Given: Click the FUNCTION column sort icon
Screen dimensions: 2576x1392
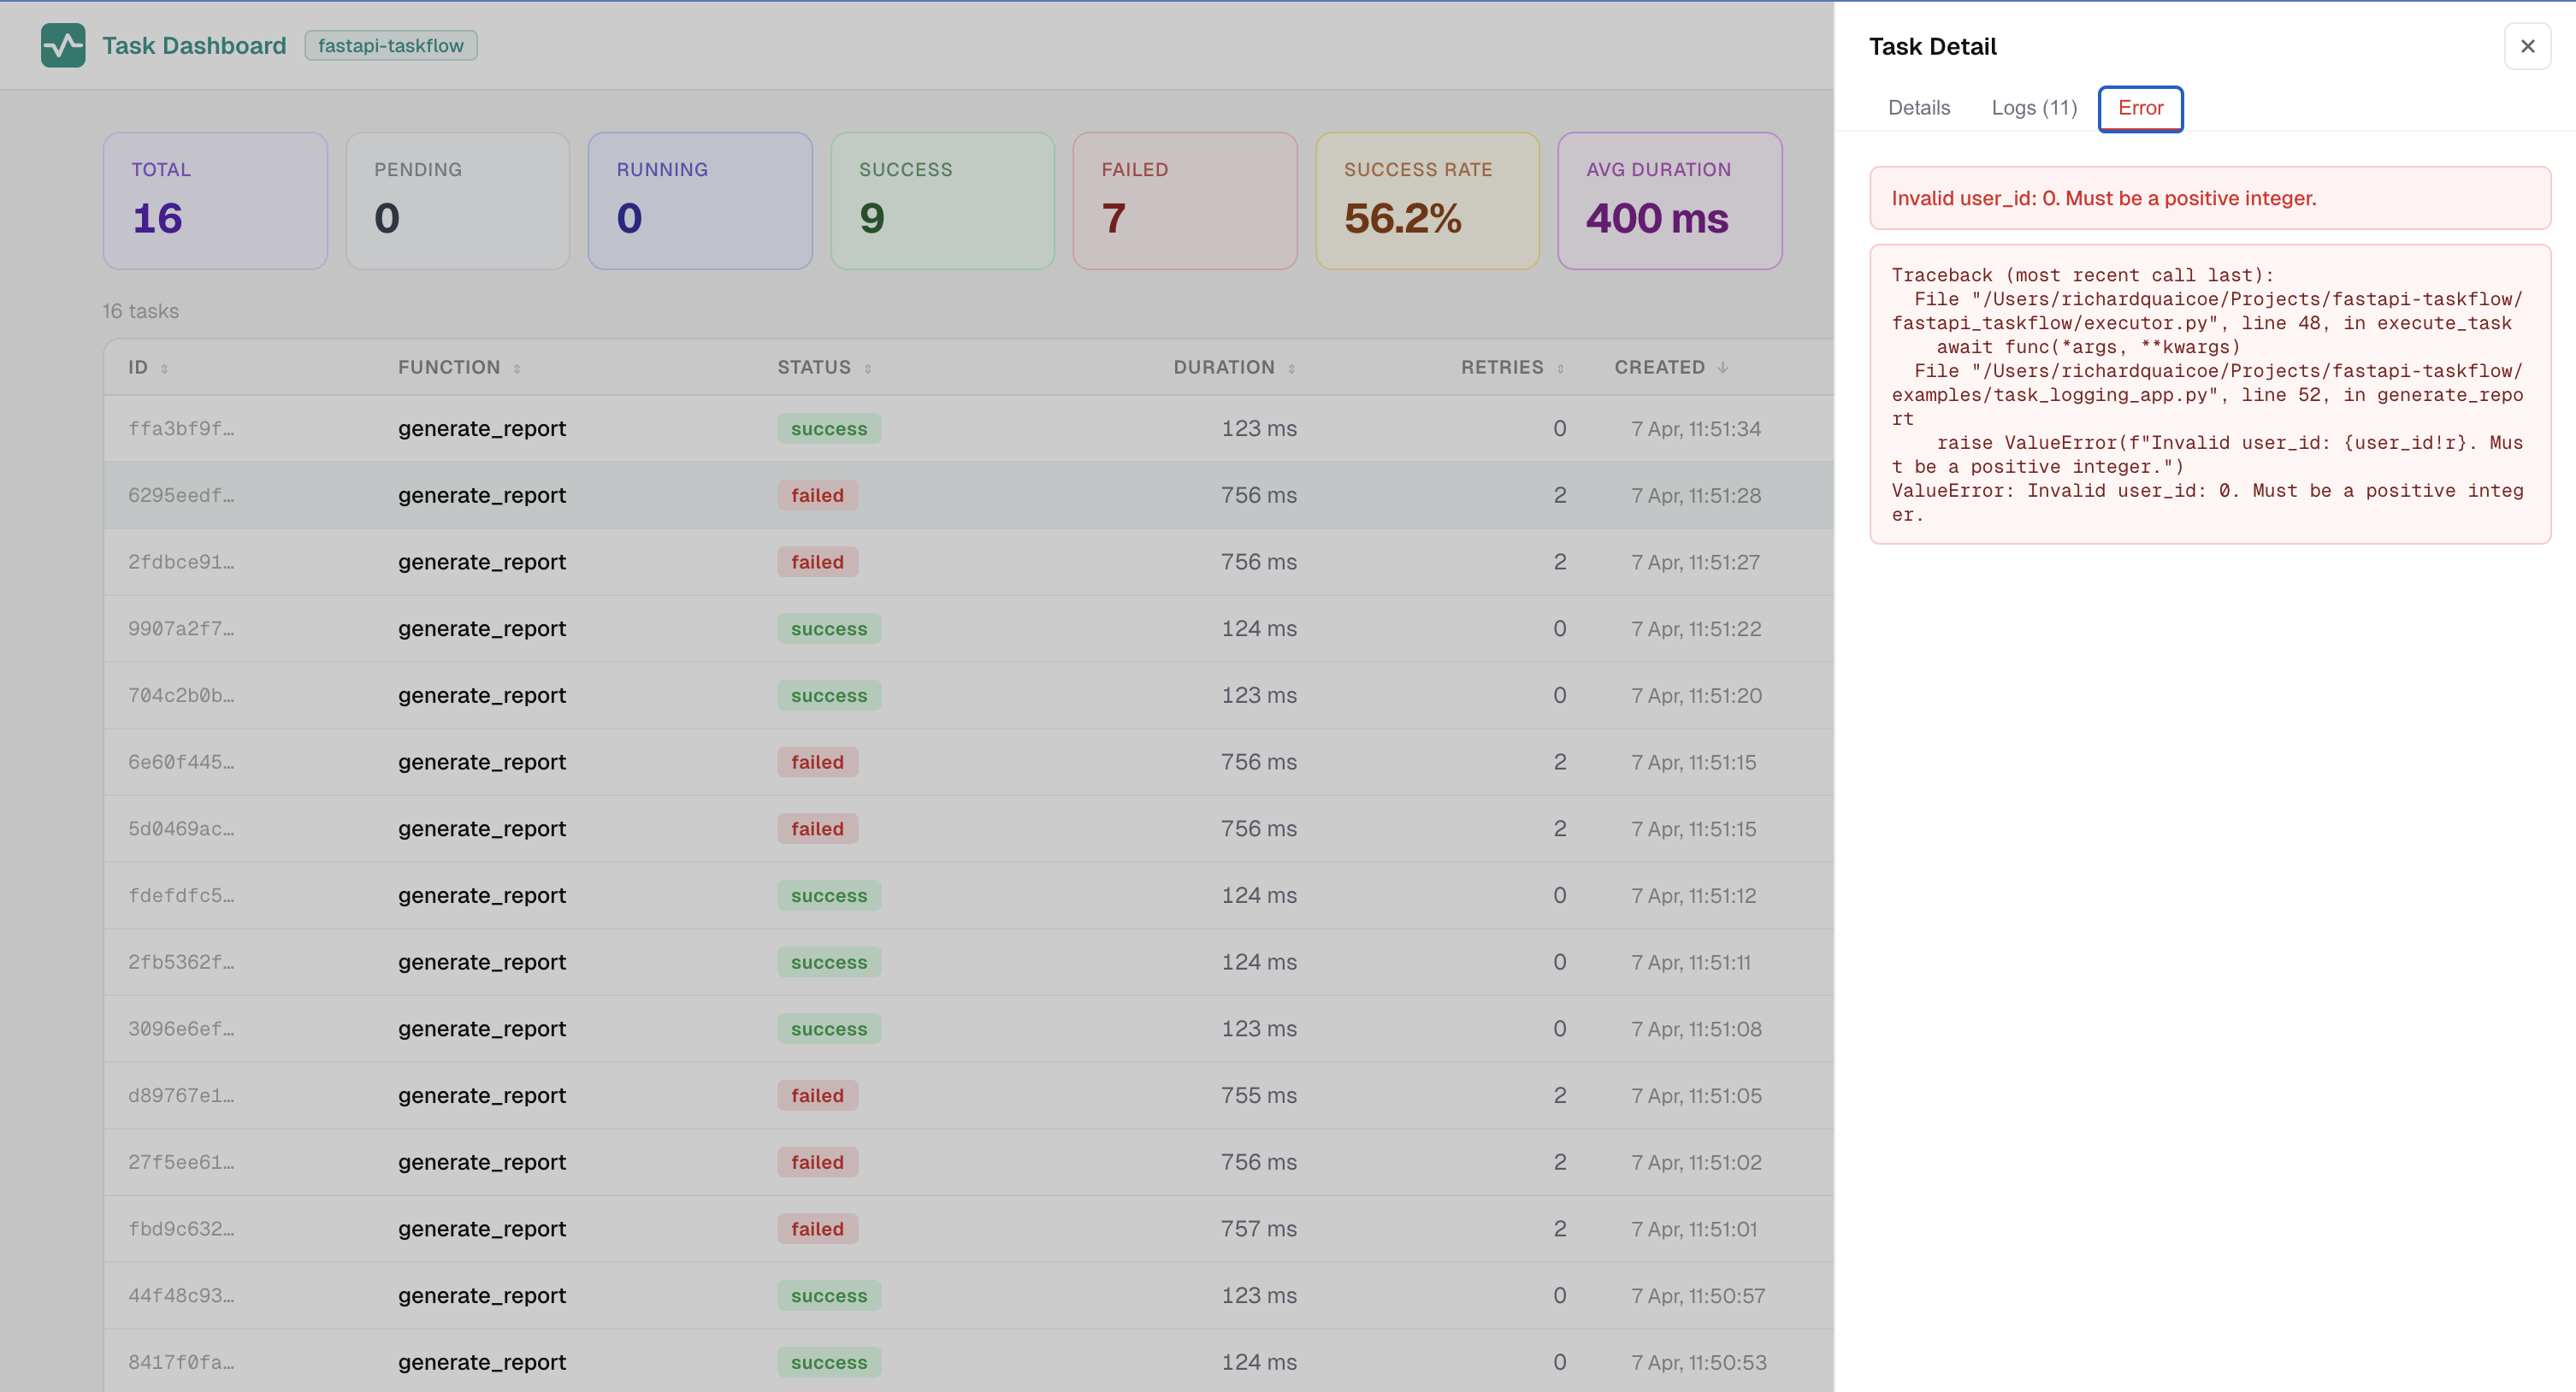Looking at the screenshot, I should pyautogui.click(x=517, y=369).
